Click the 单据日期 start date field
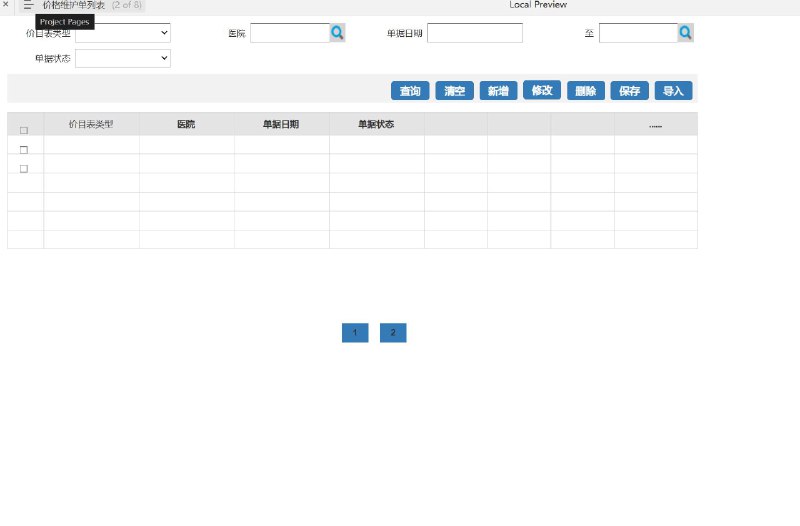Screen dimensions: 800x526 click(x=474, y=33)
